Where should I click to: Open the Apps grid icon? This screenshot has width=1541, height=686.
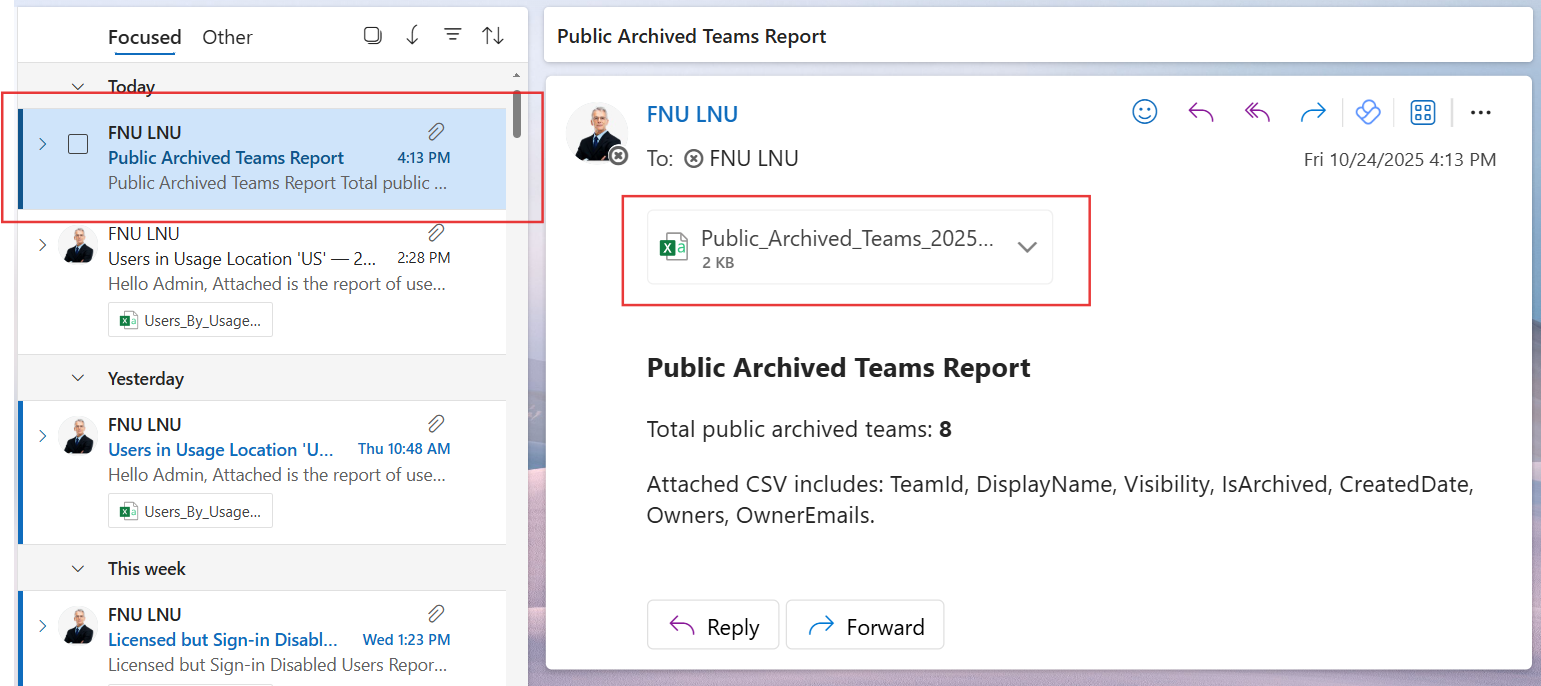[x=1422, y=112]
